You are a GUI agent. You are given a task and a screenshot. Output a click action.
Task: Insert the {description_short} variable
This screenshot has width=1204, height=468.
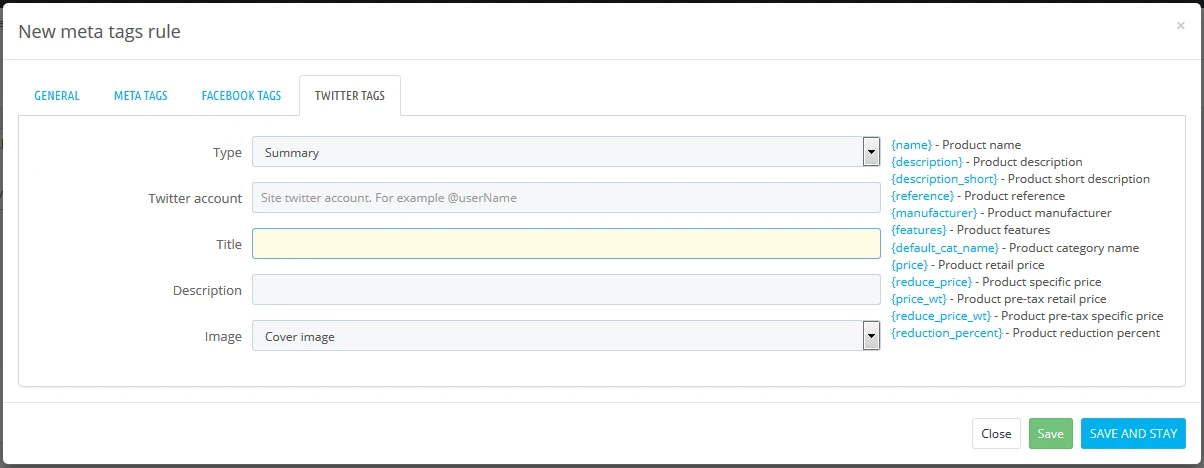944,179
